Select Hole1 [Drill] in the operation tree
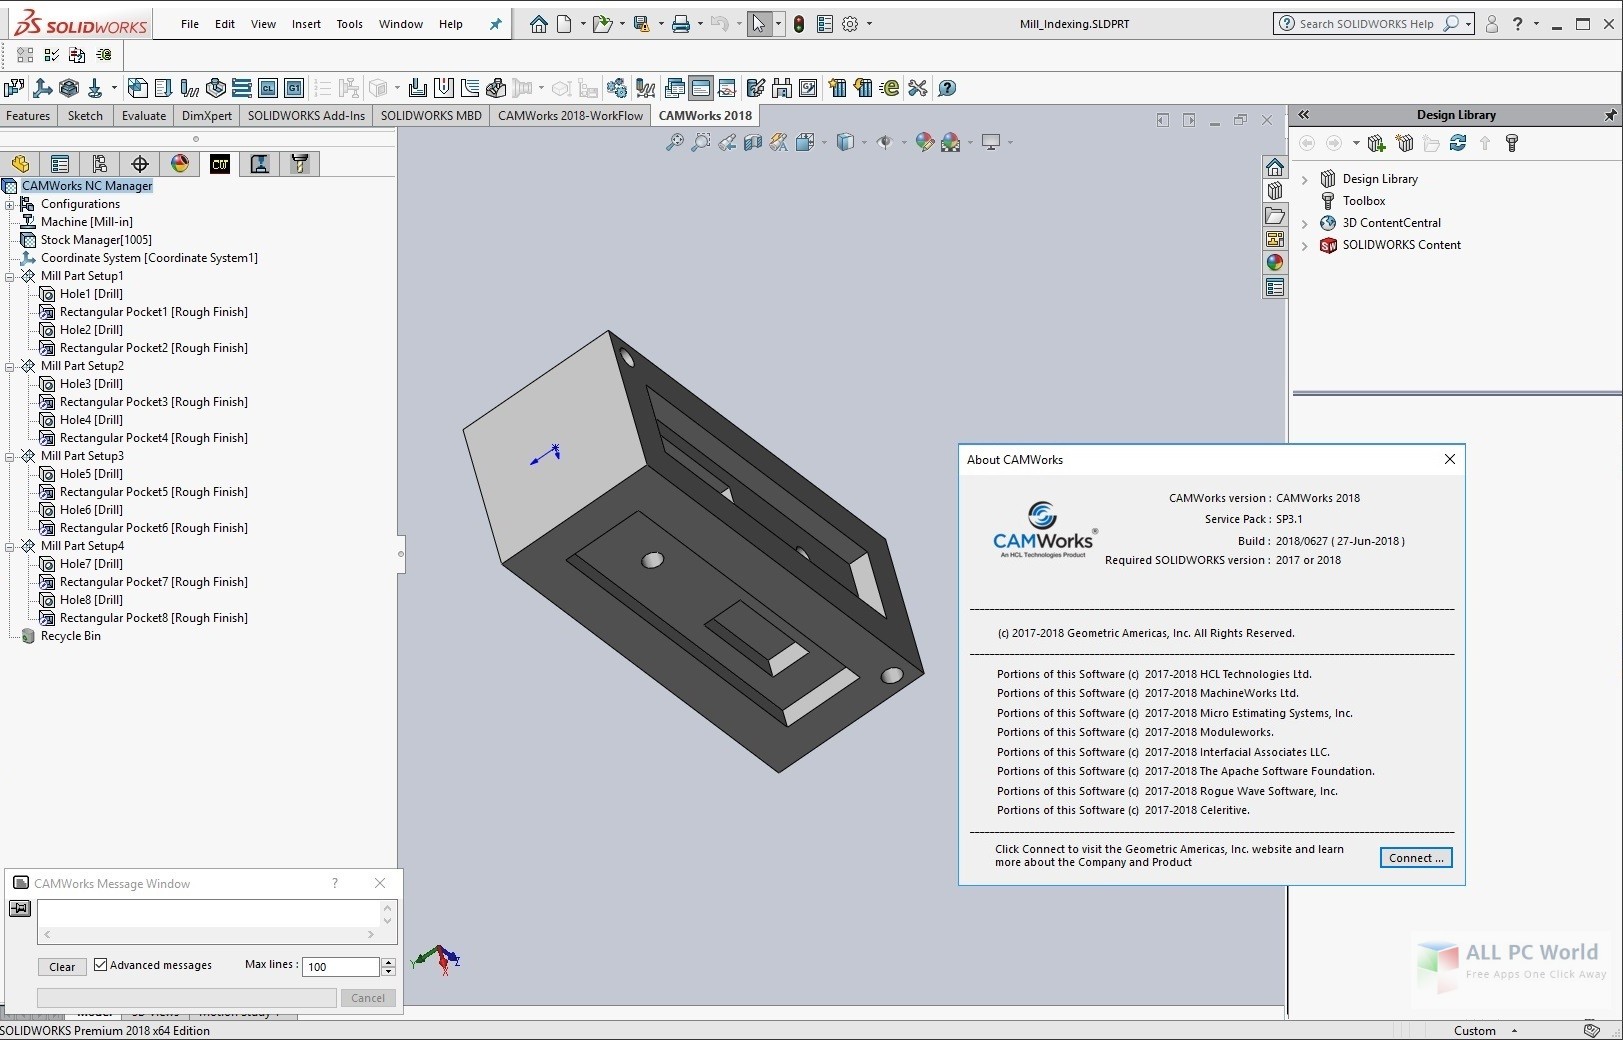Screen dimensions: 1623x1040 (91, 294)
